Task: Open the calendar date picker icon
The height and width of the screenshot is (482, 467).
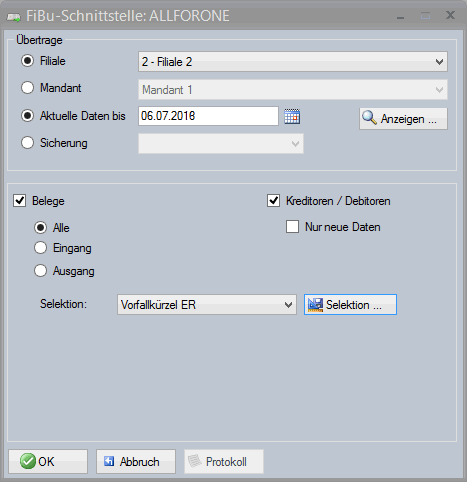Action: click(x=292, y=116)
